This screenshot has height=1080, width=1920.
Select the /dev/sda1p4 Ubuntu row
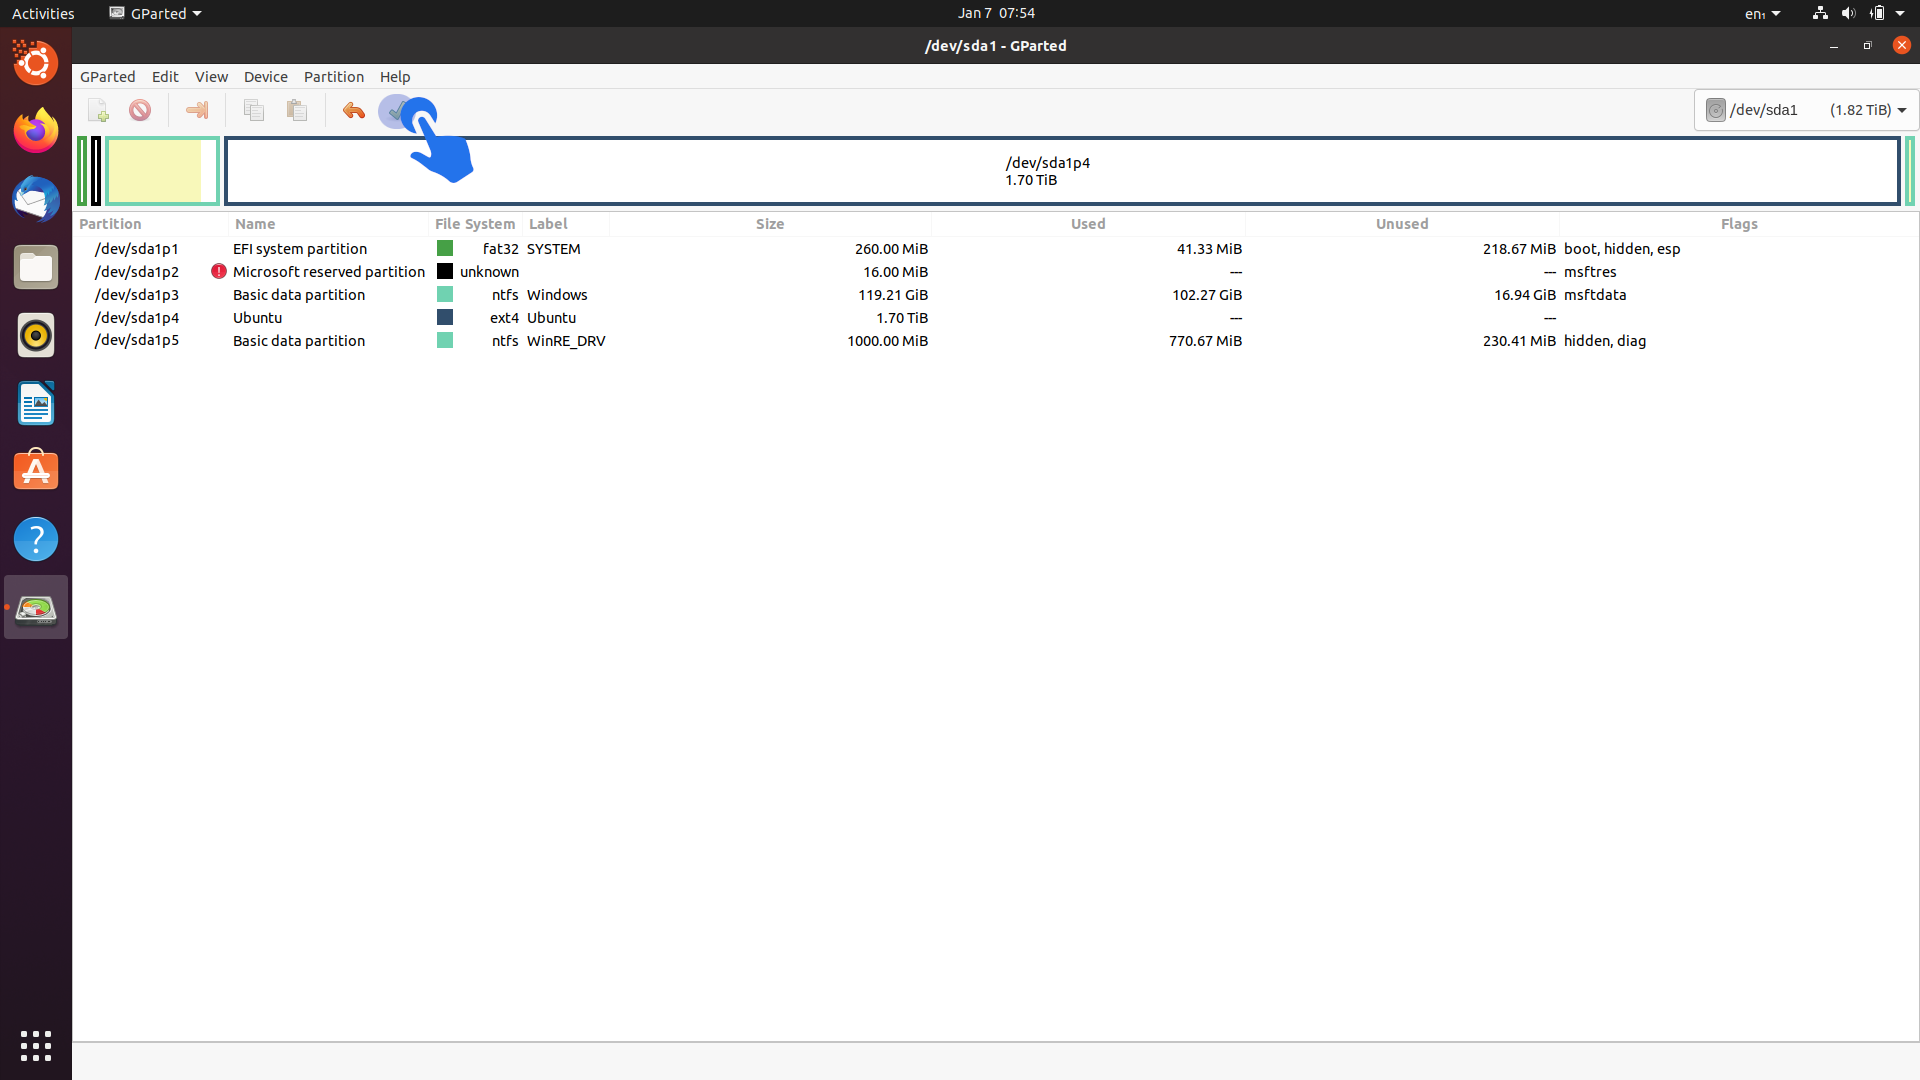996,317
